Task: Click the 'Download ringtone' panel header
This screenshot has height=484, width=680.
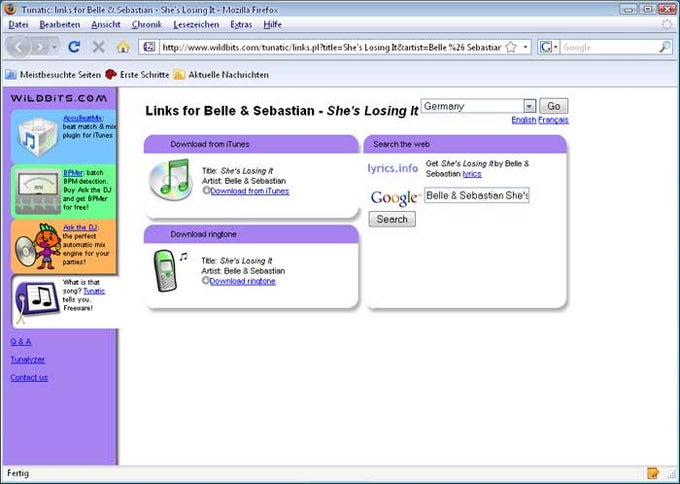Action: click(251, 234)
